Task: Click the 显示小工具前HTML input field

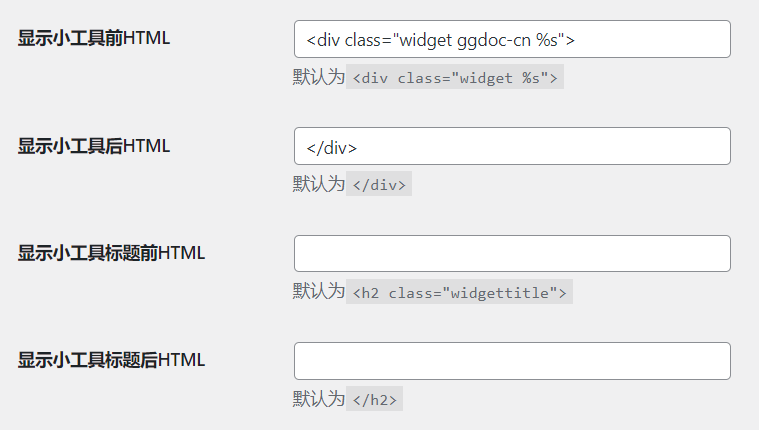Action: (512, 39)
